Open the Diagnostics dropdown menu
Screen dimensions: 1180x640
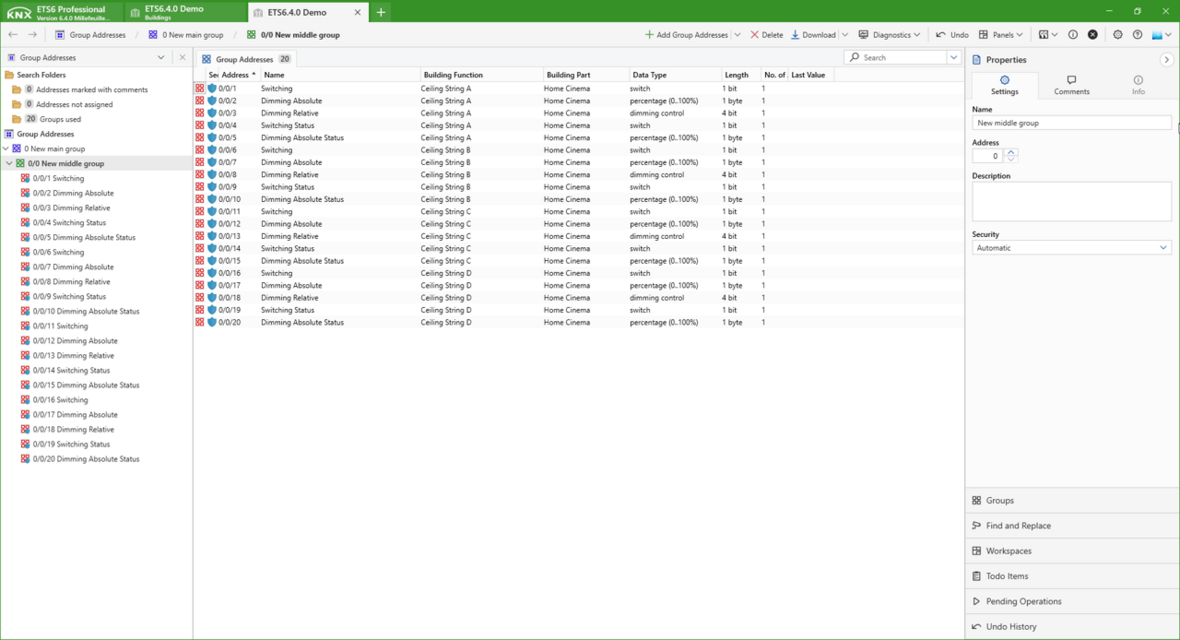coord(889,35)
